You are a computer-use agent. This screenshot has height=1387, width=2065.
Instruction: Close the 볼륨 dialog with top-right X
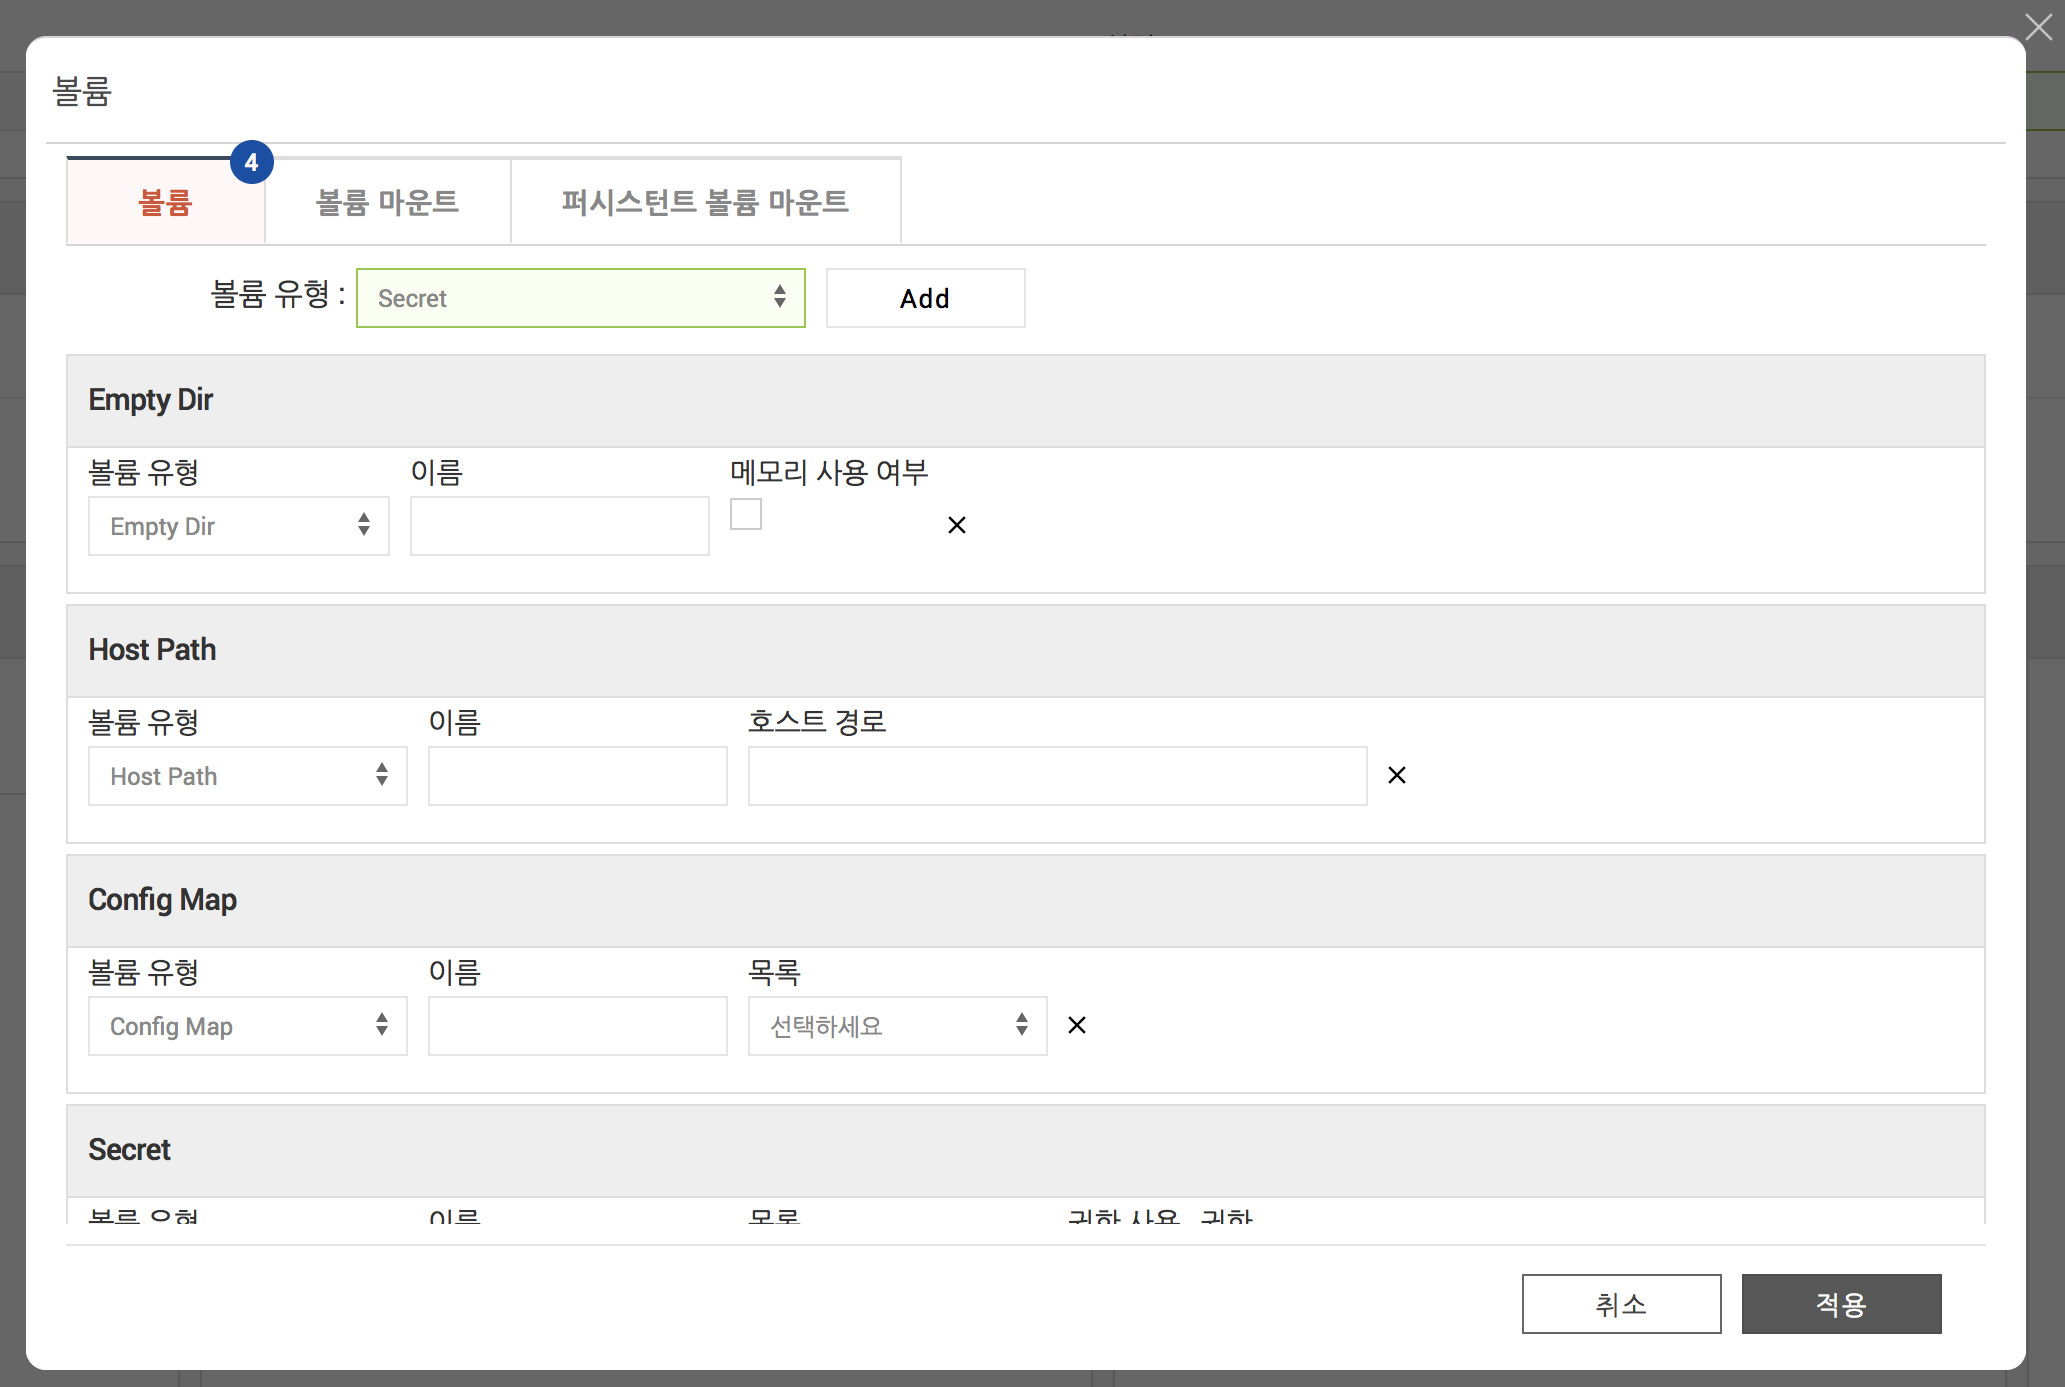pyautogui.click(x=2038, y=26)
